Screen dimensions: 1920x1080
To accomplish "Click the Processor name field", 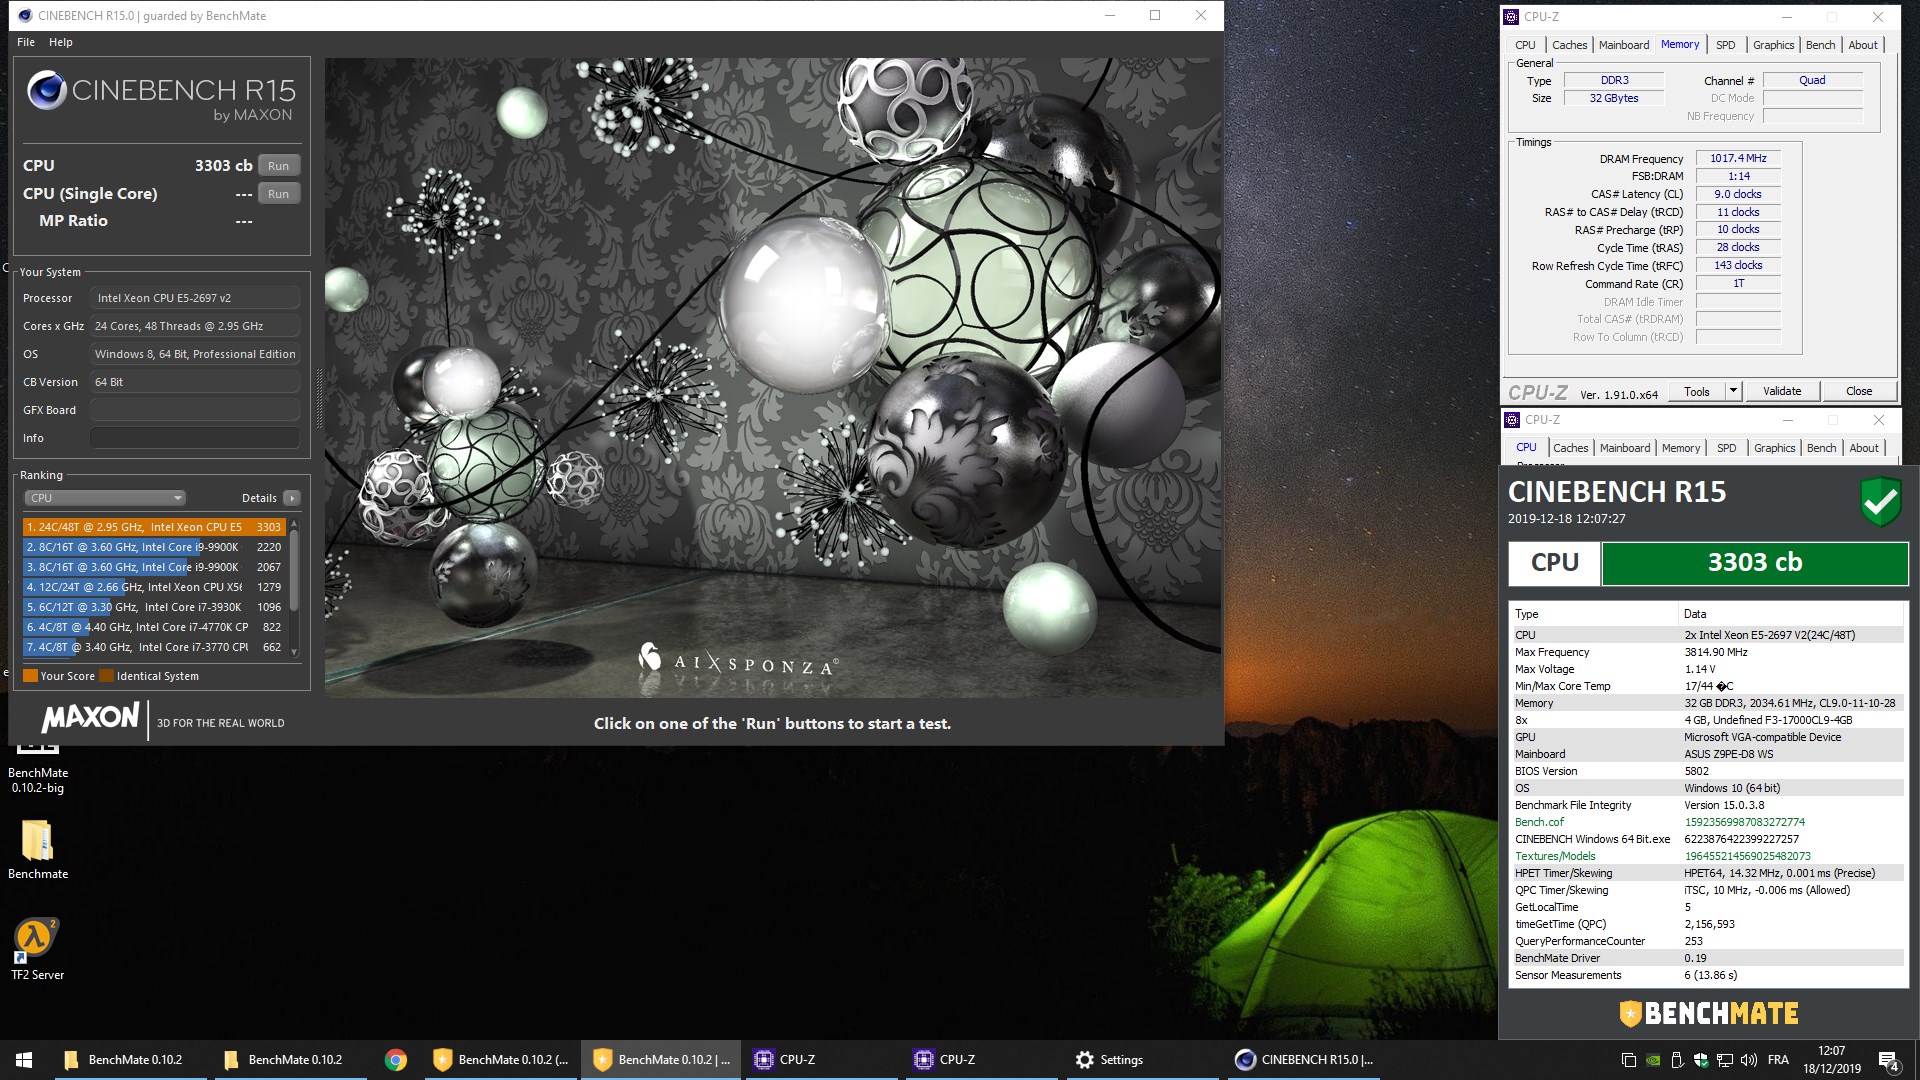I will point(195,298).
